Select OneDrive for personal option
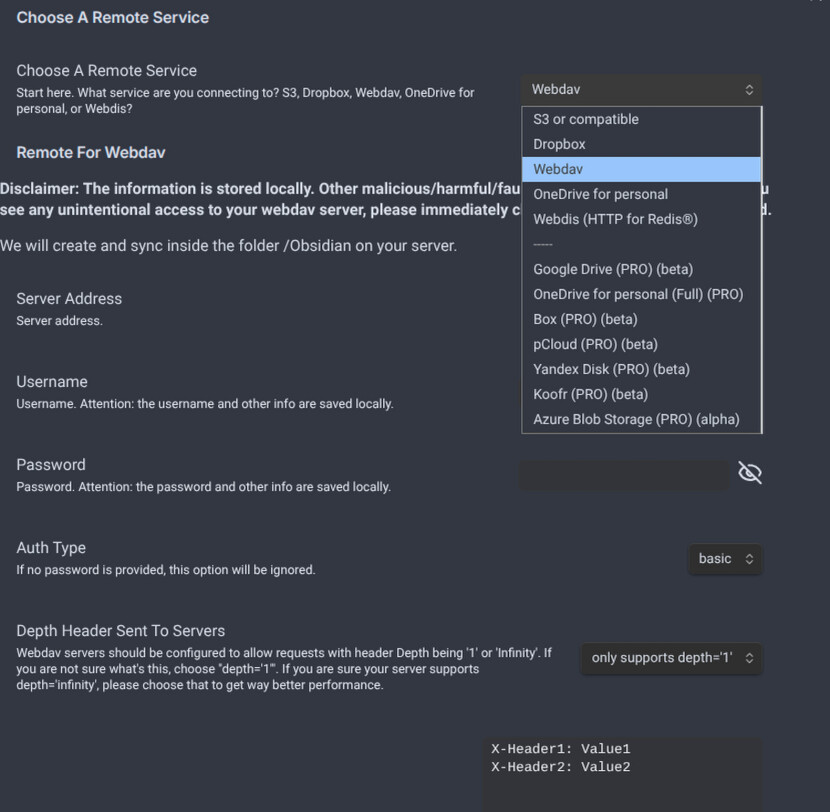Image resolution: width=830 pixels, height=812 pixels. [x=600, y=194]
